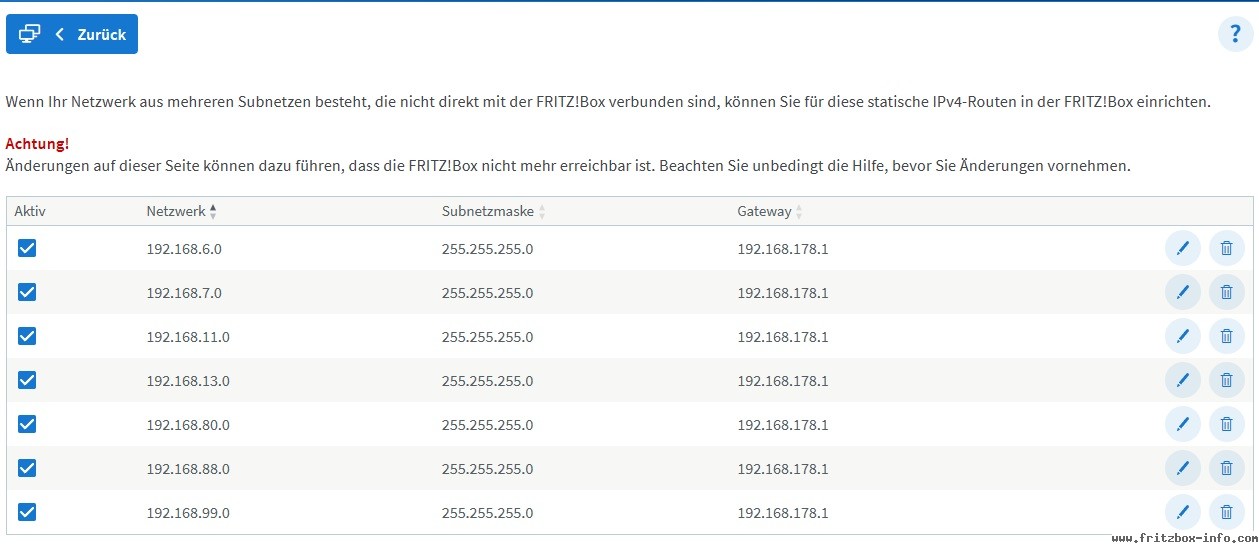
Task: Delete the 192.168.7.0 route
Action: 1226,292
